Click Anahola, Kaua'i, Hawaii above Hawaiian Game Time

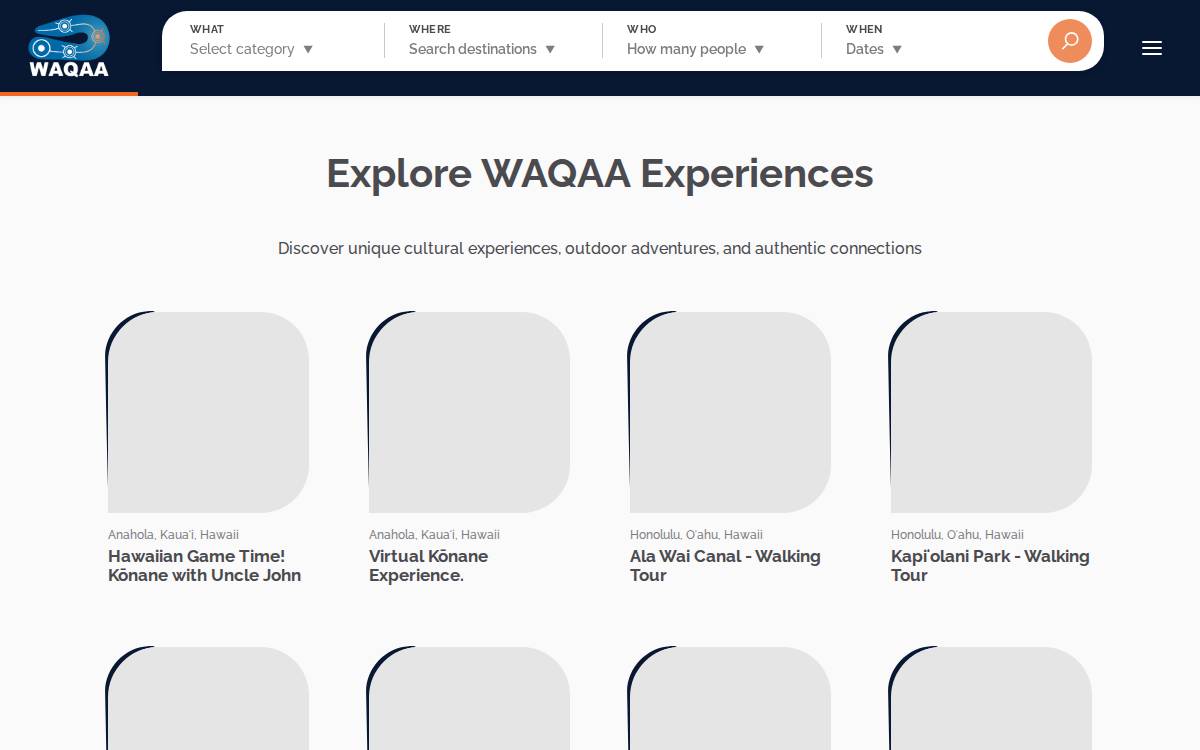[x=173, y=535]
